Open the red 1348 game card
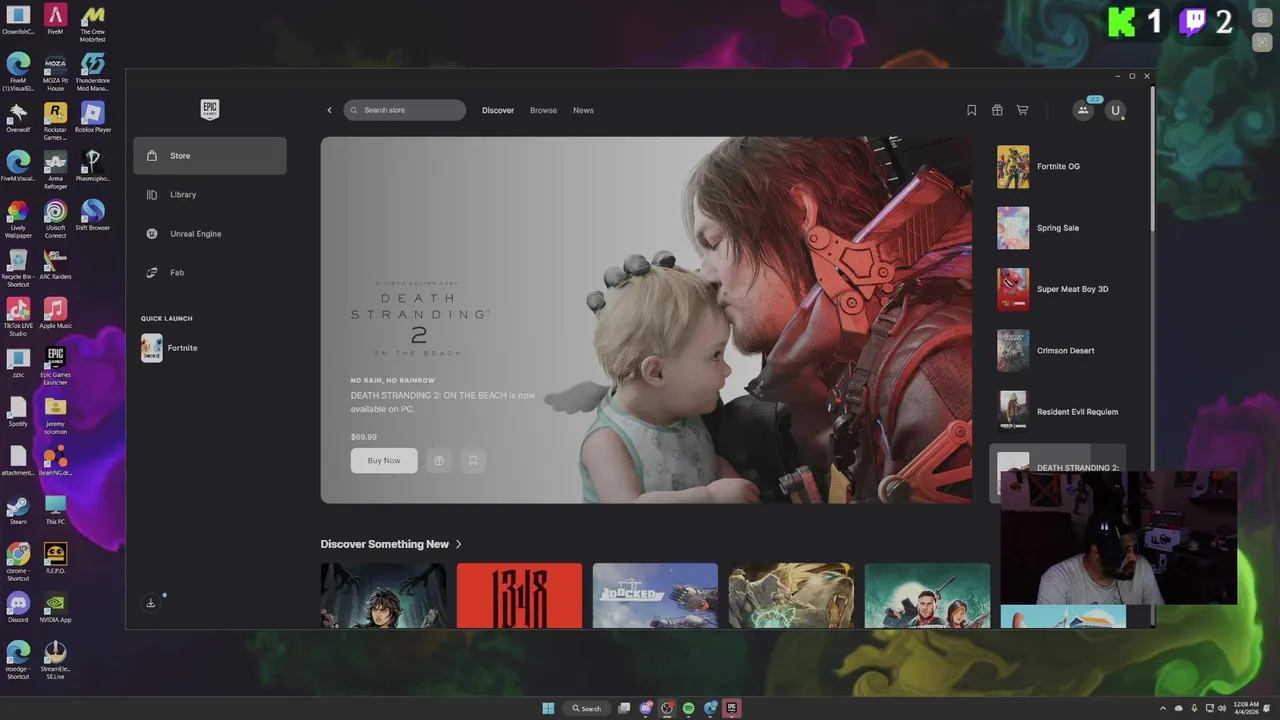1280x720 pixels. pyautogui.click(x=519, y=596)
